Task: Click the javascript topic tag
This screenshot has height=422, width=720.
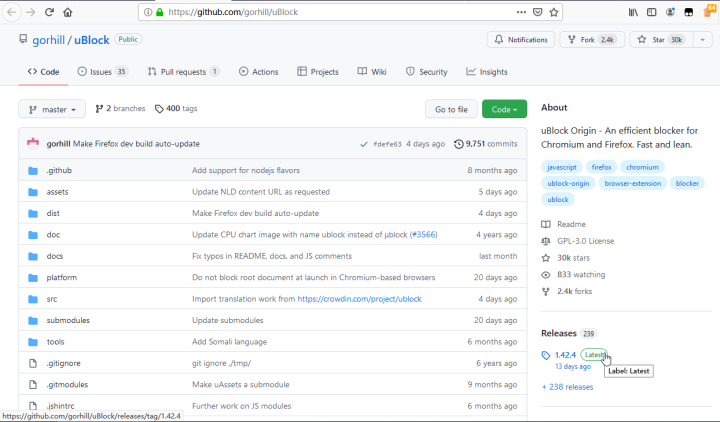Action: pos(562,167)
